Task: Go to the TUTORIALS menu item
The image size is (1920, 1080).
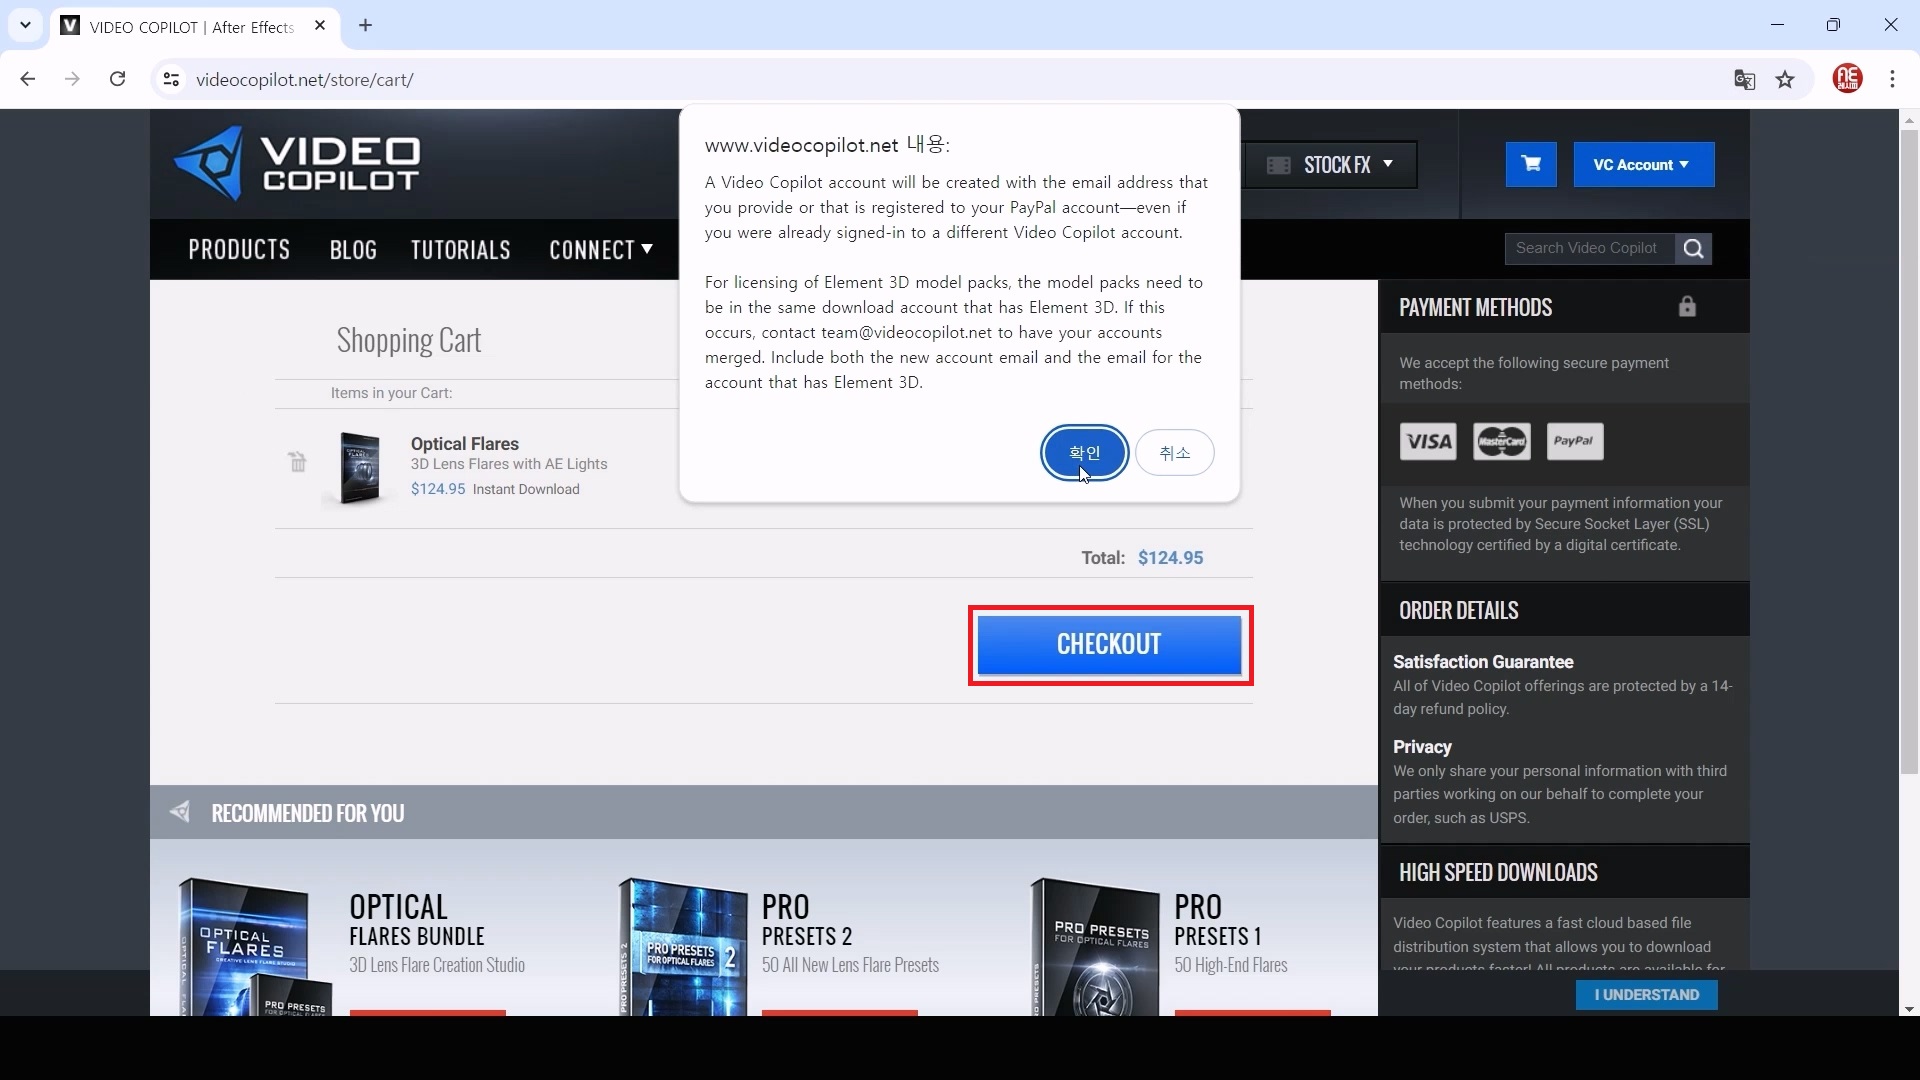Action: 460,250
